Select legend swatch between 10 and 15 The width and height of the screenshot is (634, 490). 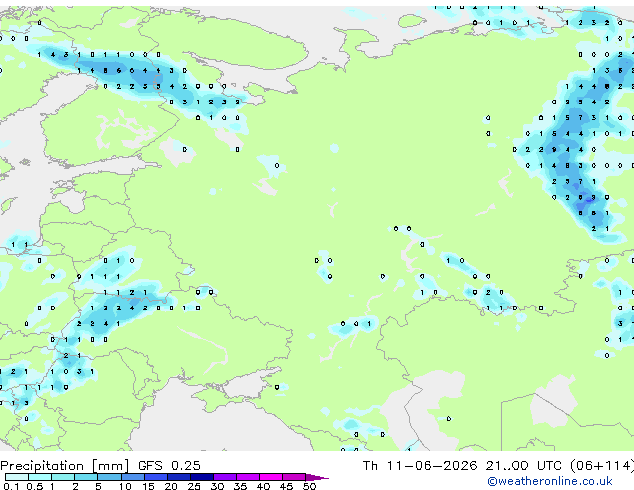click(x=132, y=477)
